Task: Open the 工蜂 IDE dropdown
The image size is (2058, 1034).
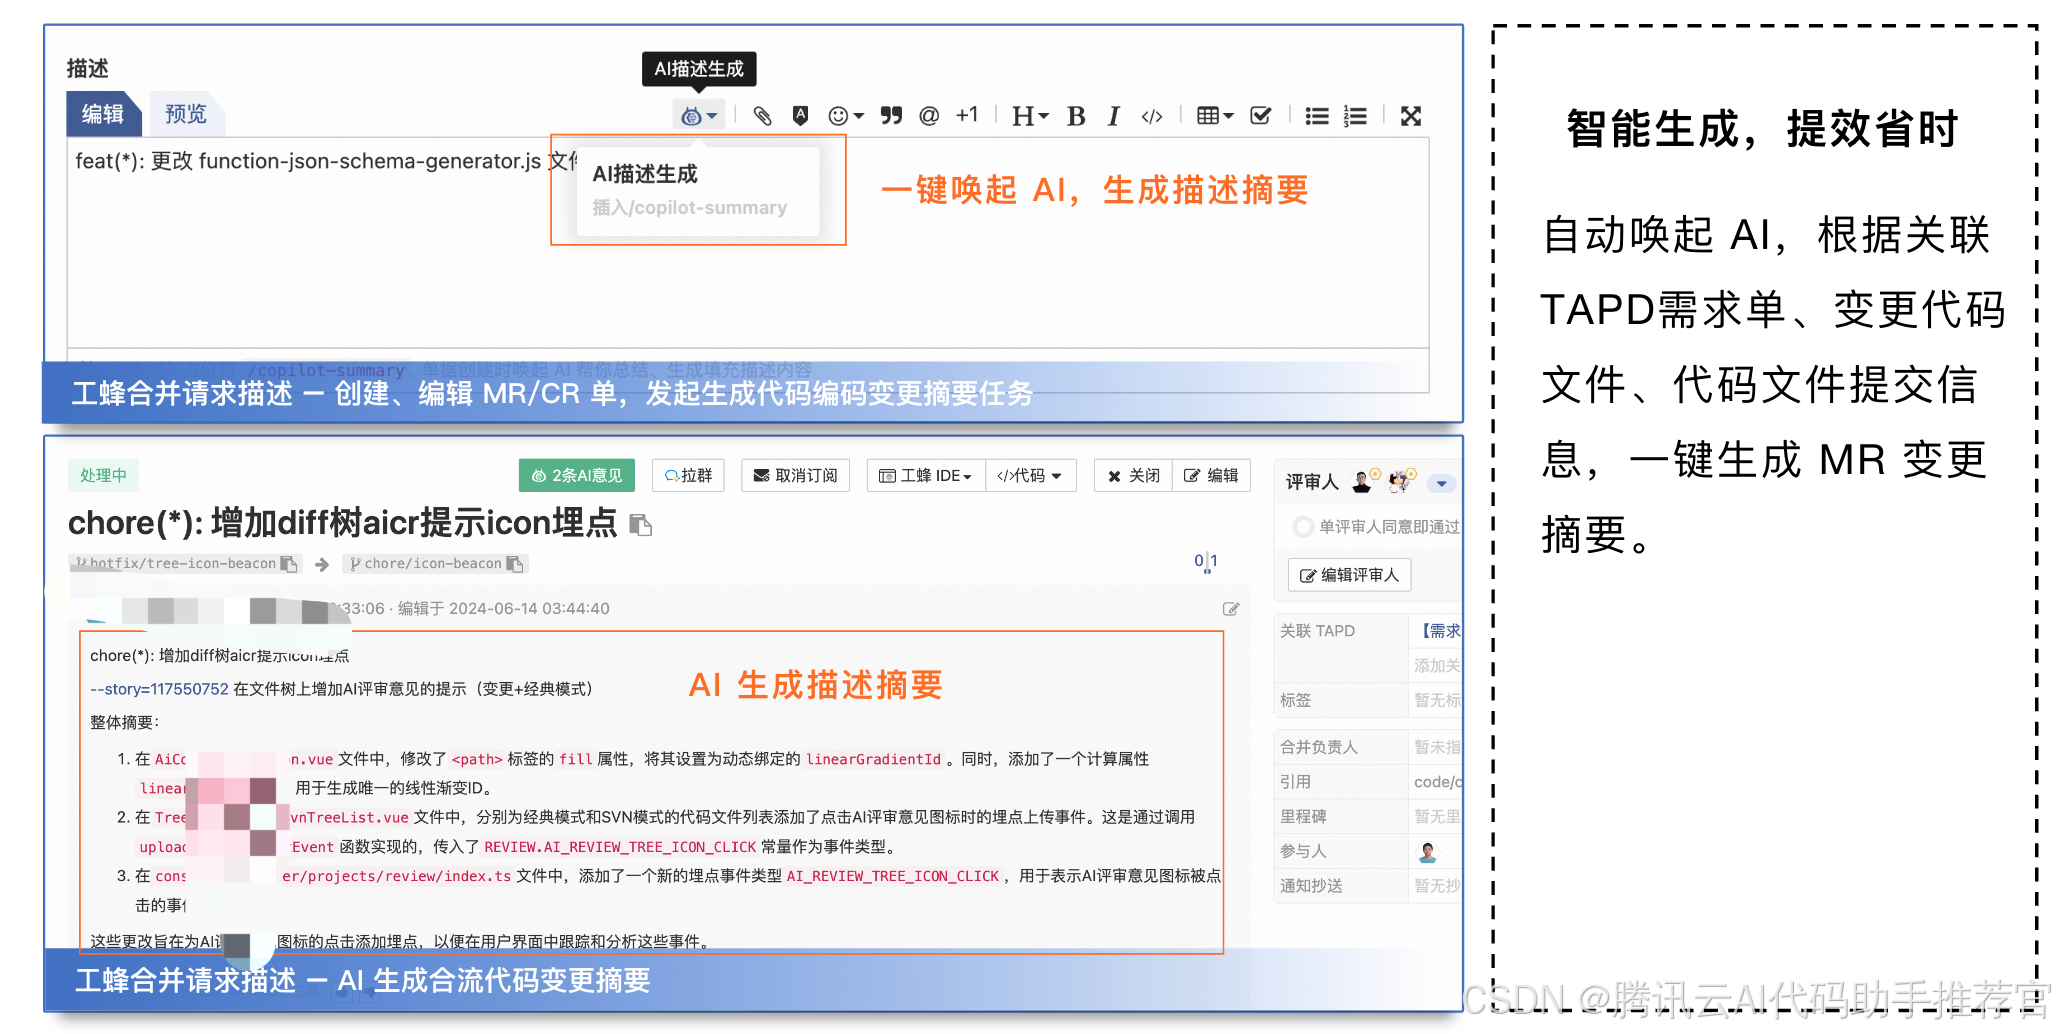Action: 925,475
